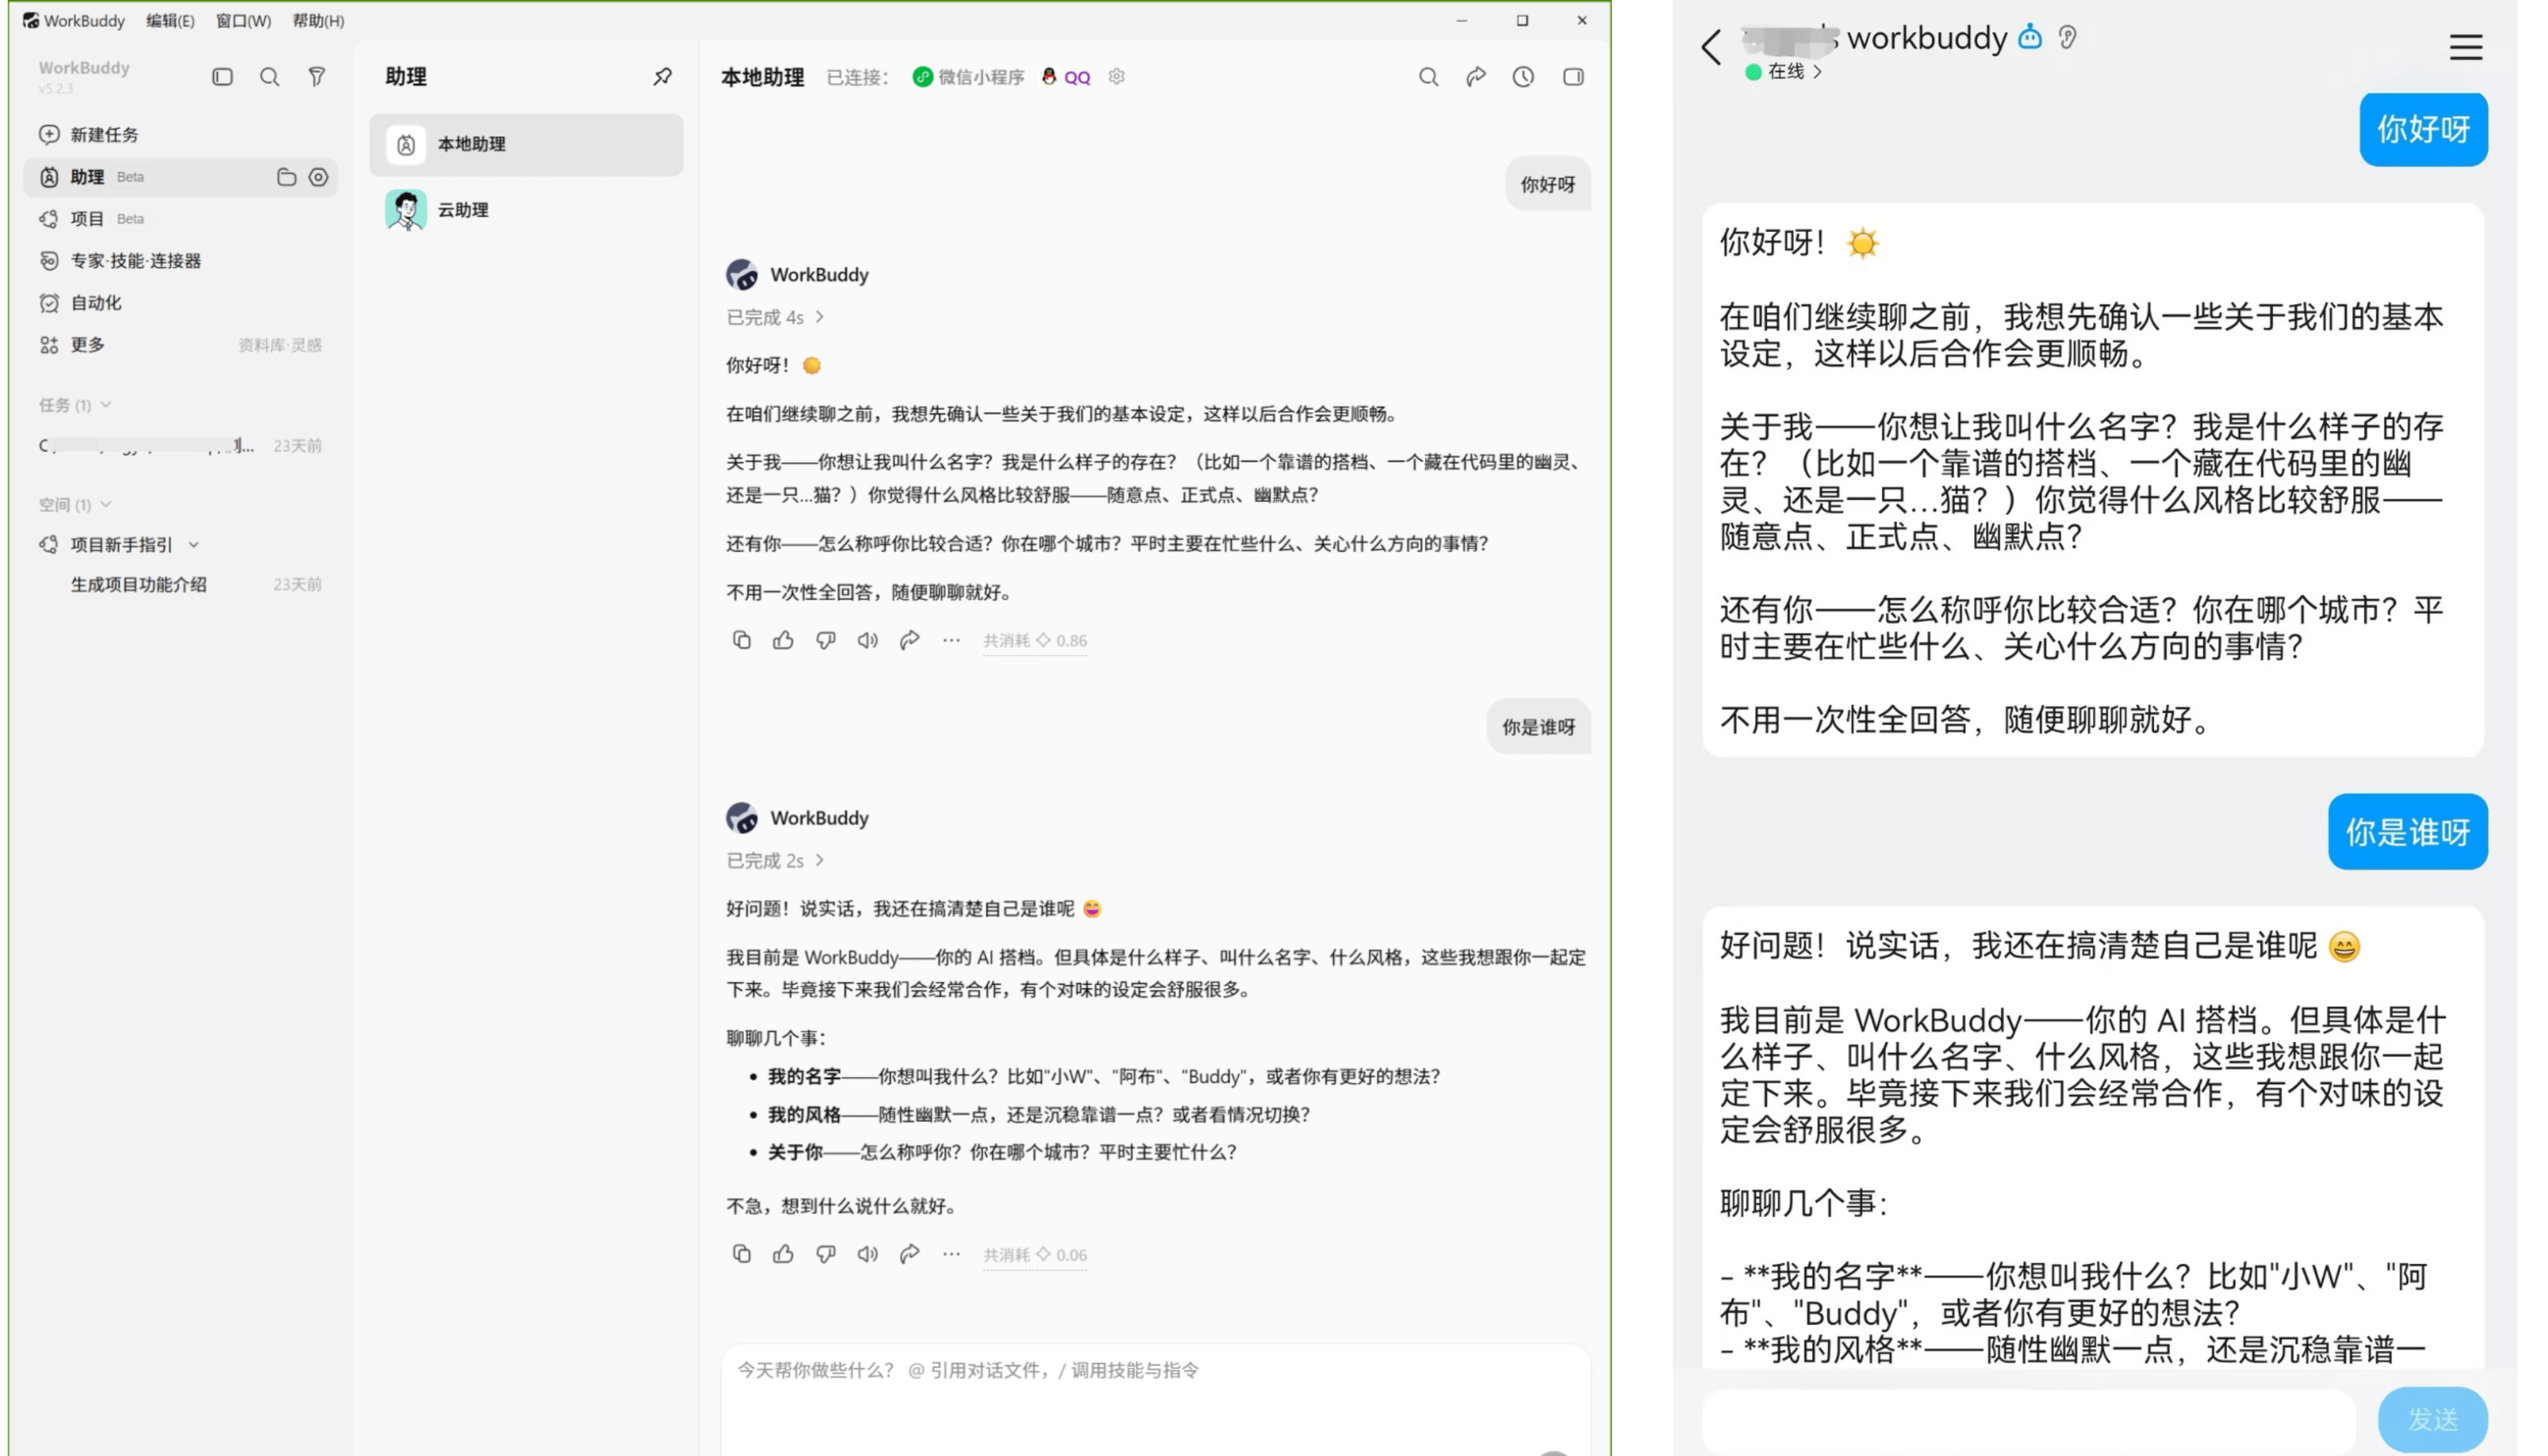Click 发送 in the QQ chat
The width and height of the screenshot is (2548, 1456).
click(x=2432, y=1419)
